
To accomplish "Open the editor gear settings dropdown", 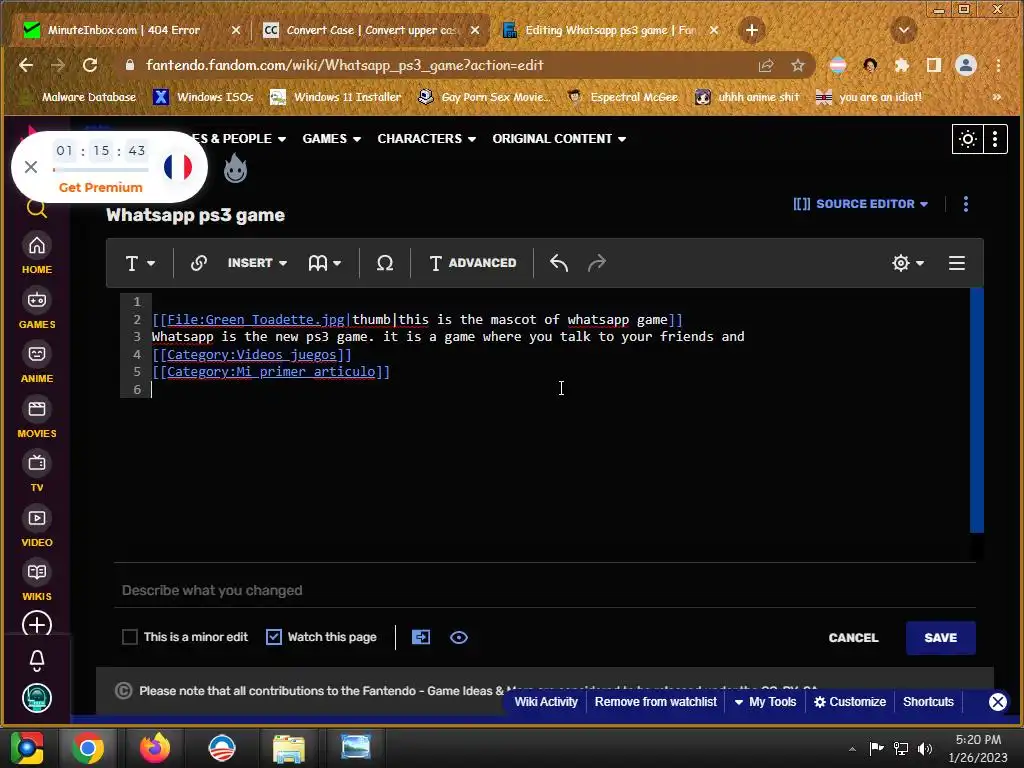I will click(908, 263).
